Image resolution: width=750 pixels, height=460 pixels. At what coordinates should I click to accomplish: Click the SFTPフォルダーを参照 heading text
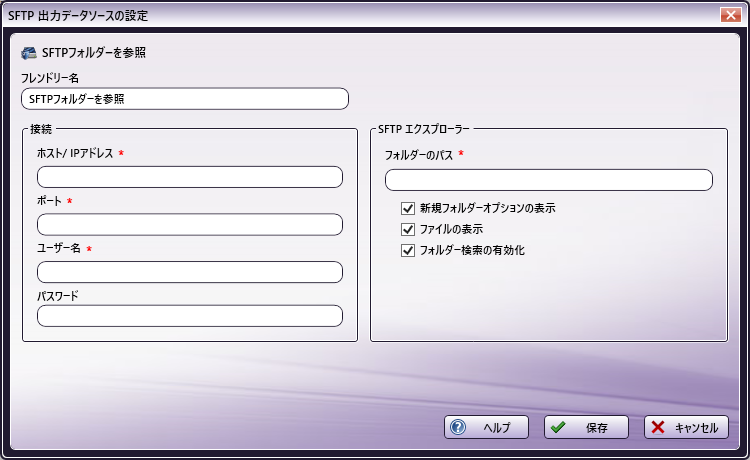coord(94,53)
